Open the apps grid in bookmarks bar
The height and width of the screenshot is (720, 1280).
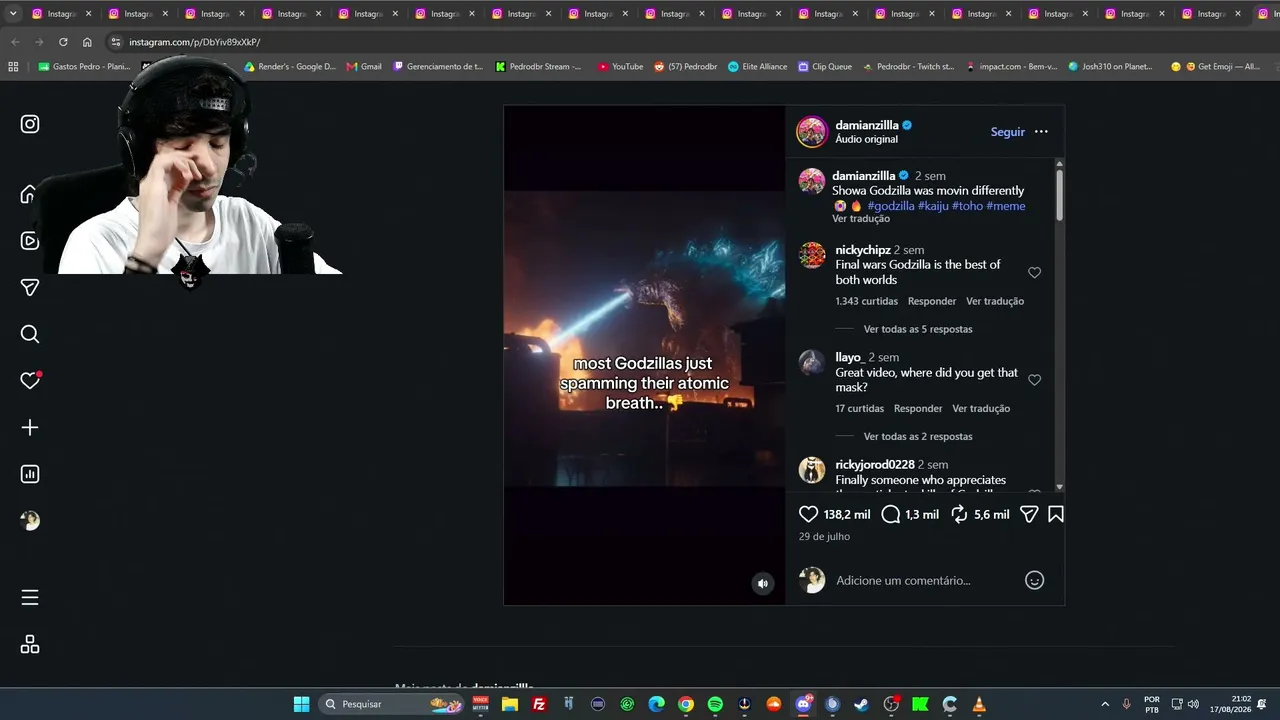click(13, 67)
